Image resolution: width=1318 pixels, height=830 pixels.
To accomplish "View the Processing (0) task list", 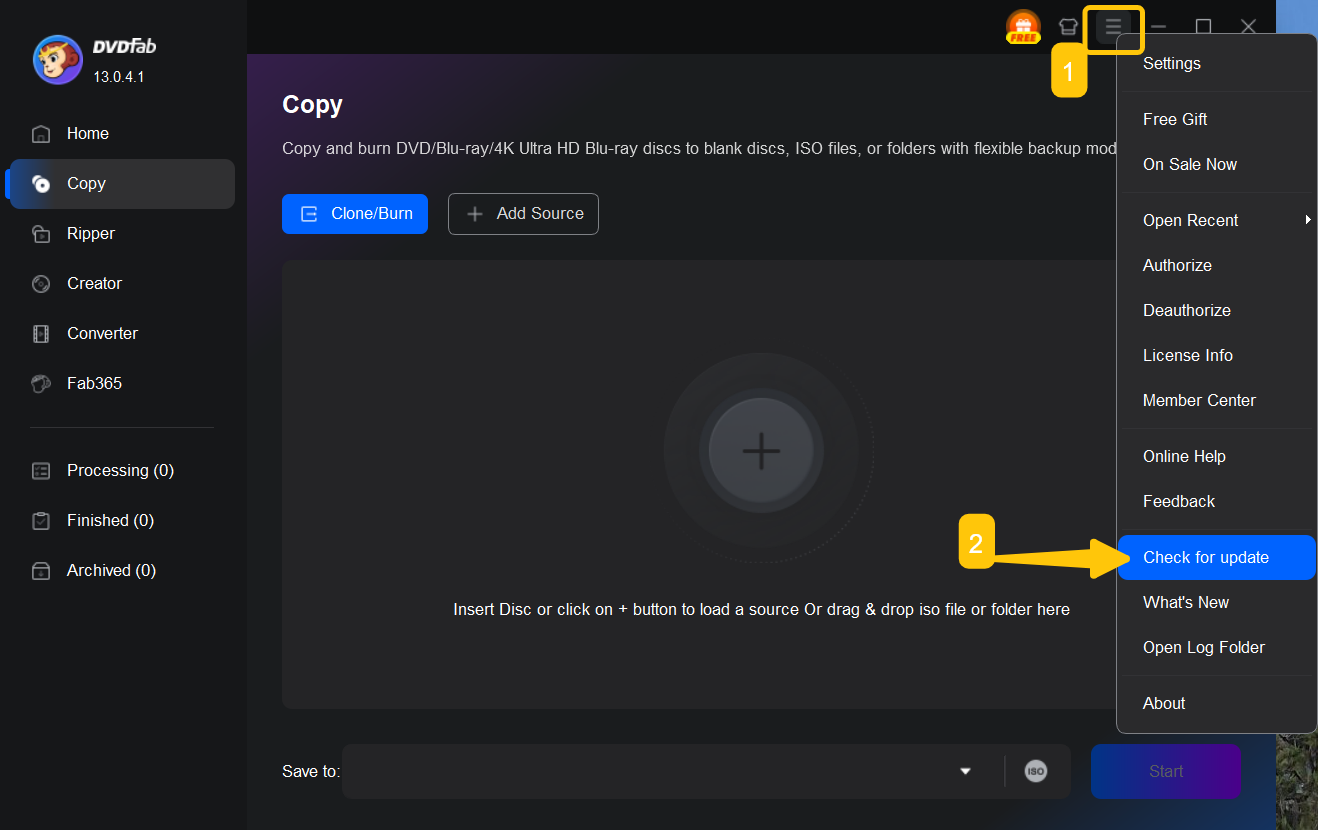I will pyautogui.click(x=119, y=470).
